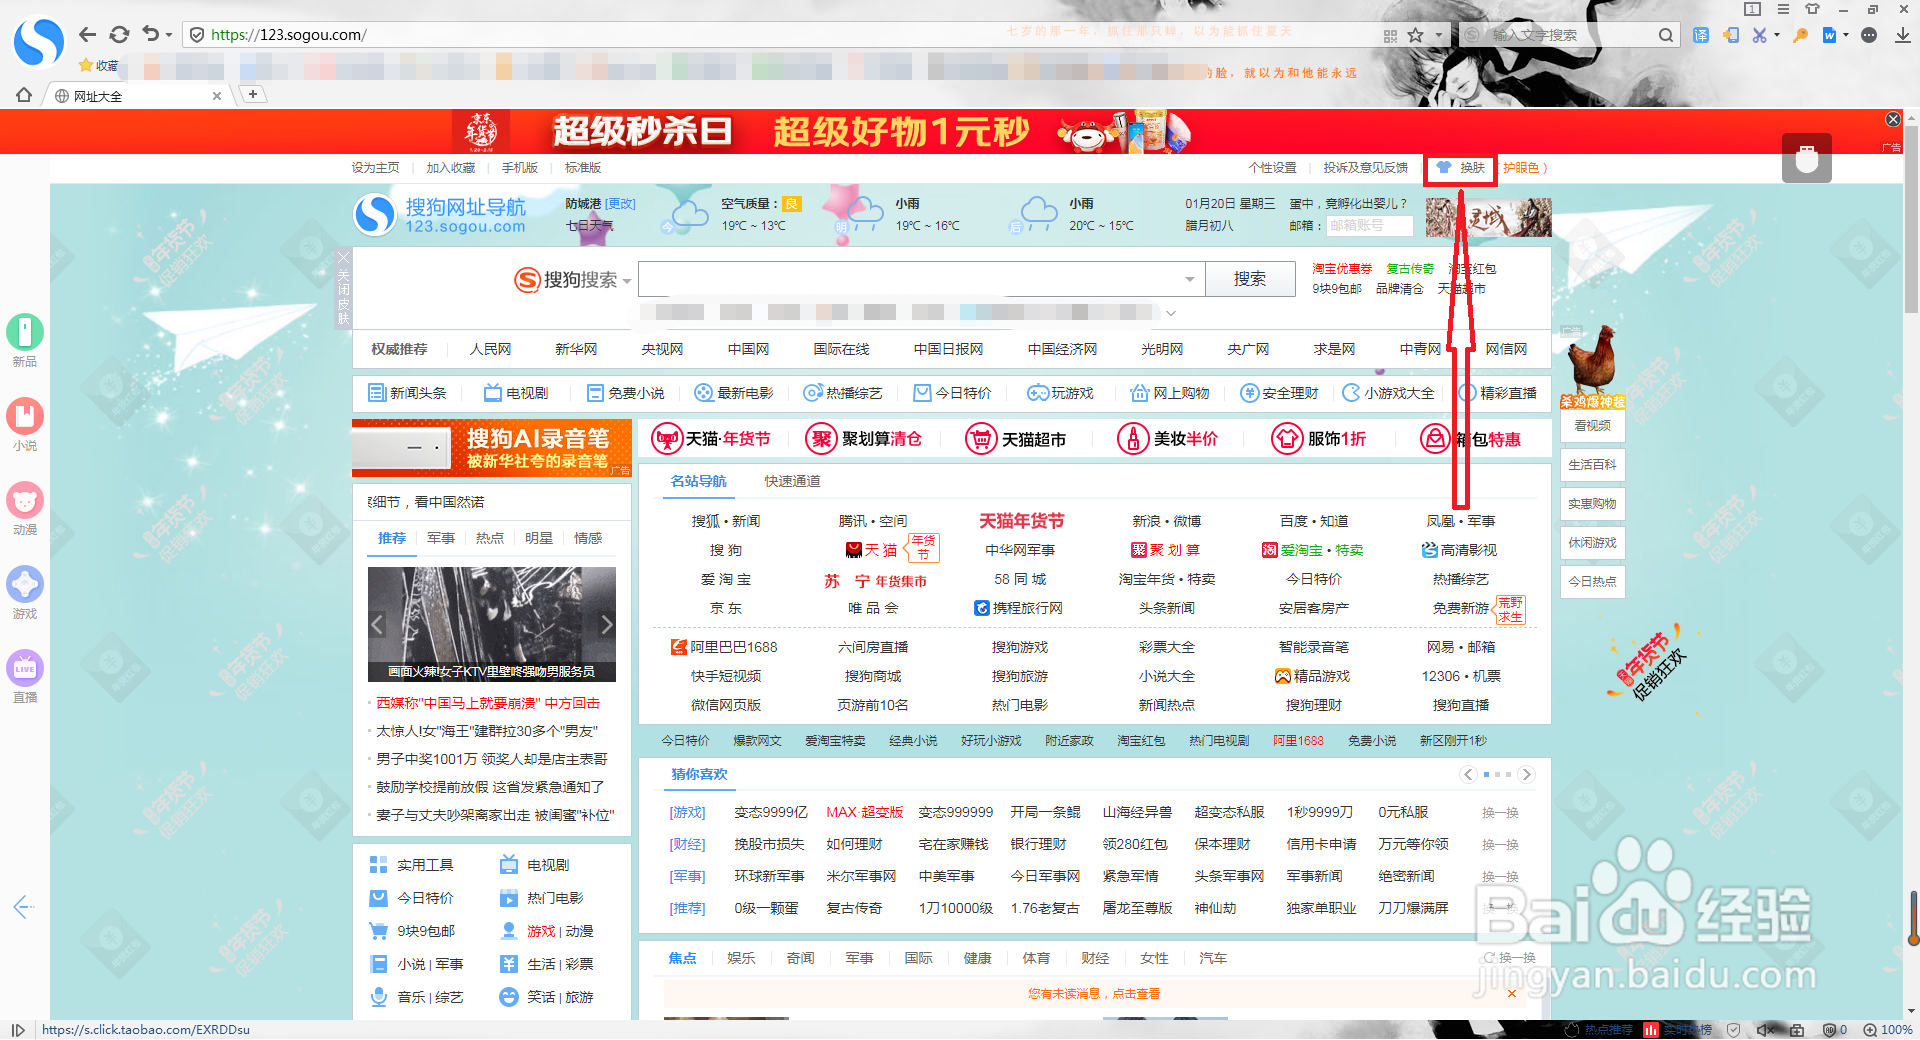
Task: Click the undo closed tab icon
Action: coord(150,35)
